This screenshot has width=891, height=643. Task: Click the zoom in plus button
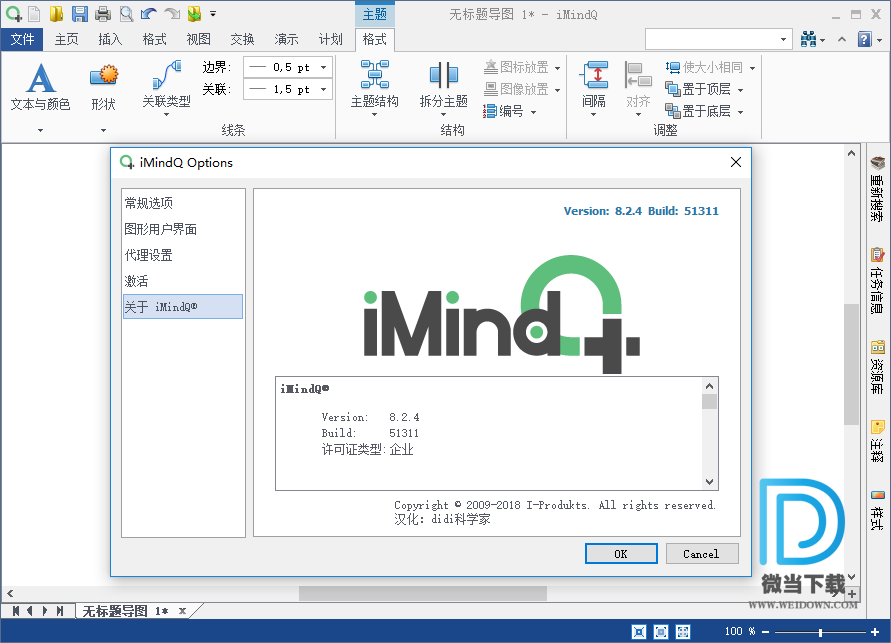(x=875, y=632)
